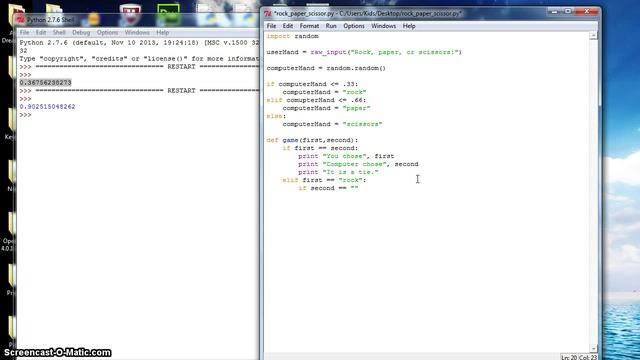Click the "if first == second:" line
Screen dimensions: 640x360
point(320,148)
